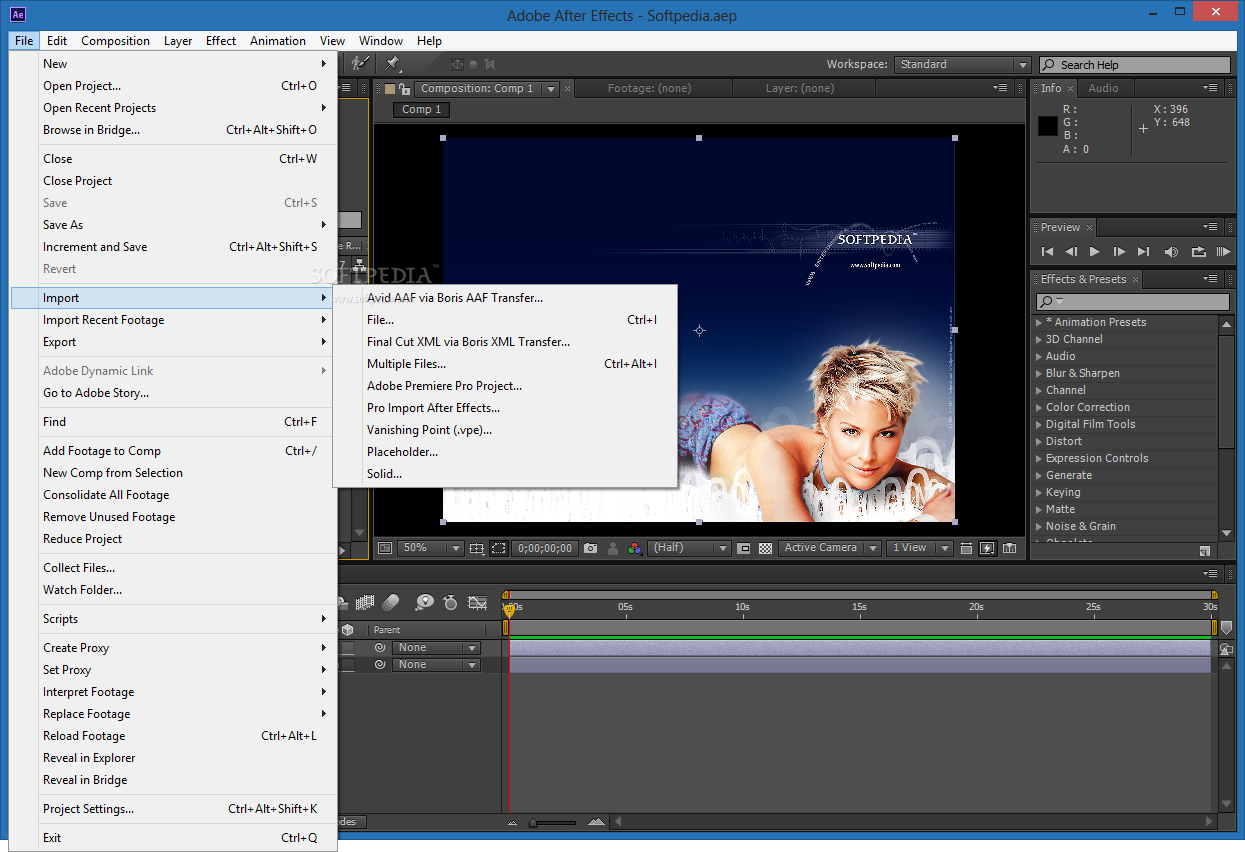Open the Active Camera dropdown
This screenshot has width=1245, height=852.
tap(829, 548)
